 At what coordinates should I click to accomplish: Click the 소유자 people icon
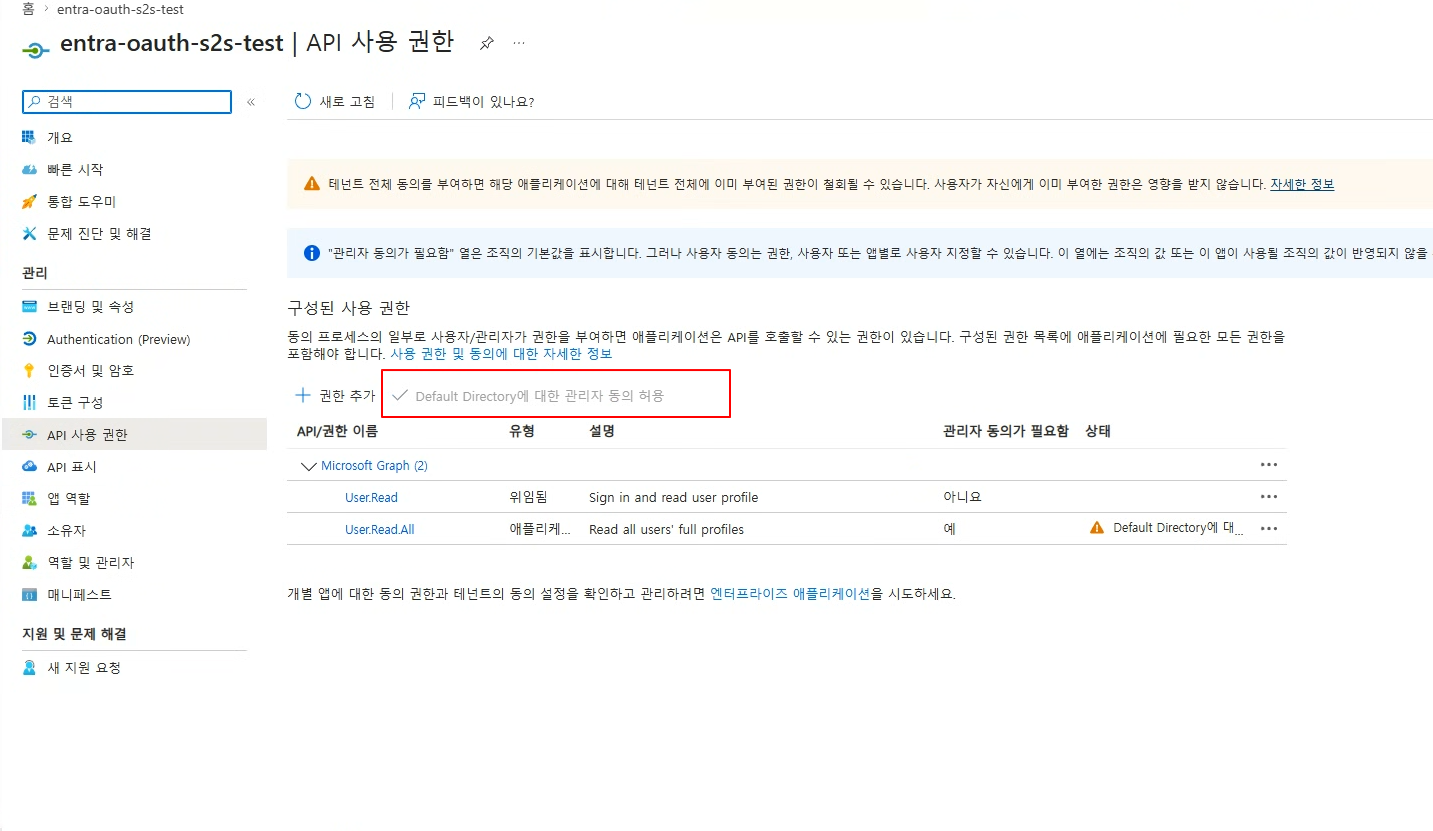pyautogui.click(x=29, y=530)
